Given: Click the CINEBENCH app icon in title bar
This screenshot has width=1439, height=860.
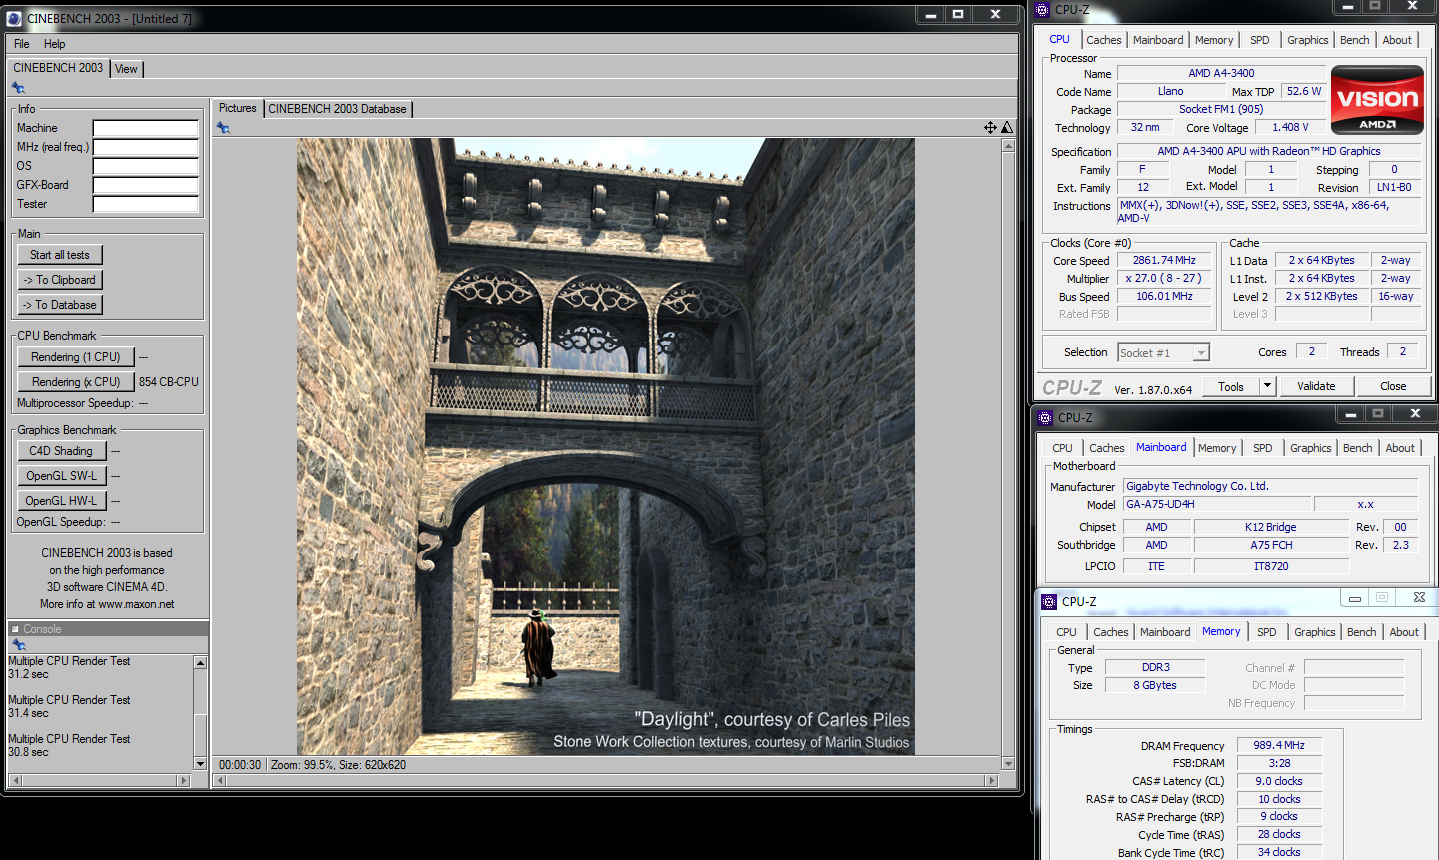Looking at the screenshot, I should (14, 18).
